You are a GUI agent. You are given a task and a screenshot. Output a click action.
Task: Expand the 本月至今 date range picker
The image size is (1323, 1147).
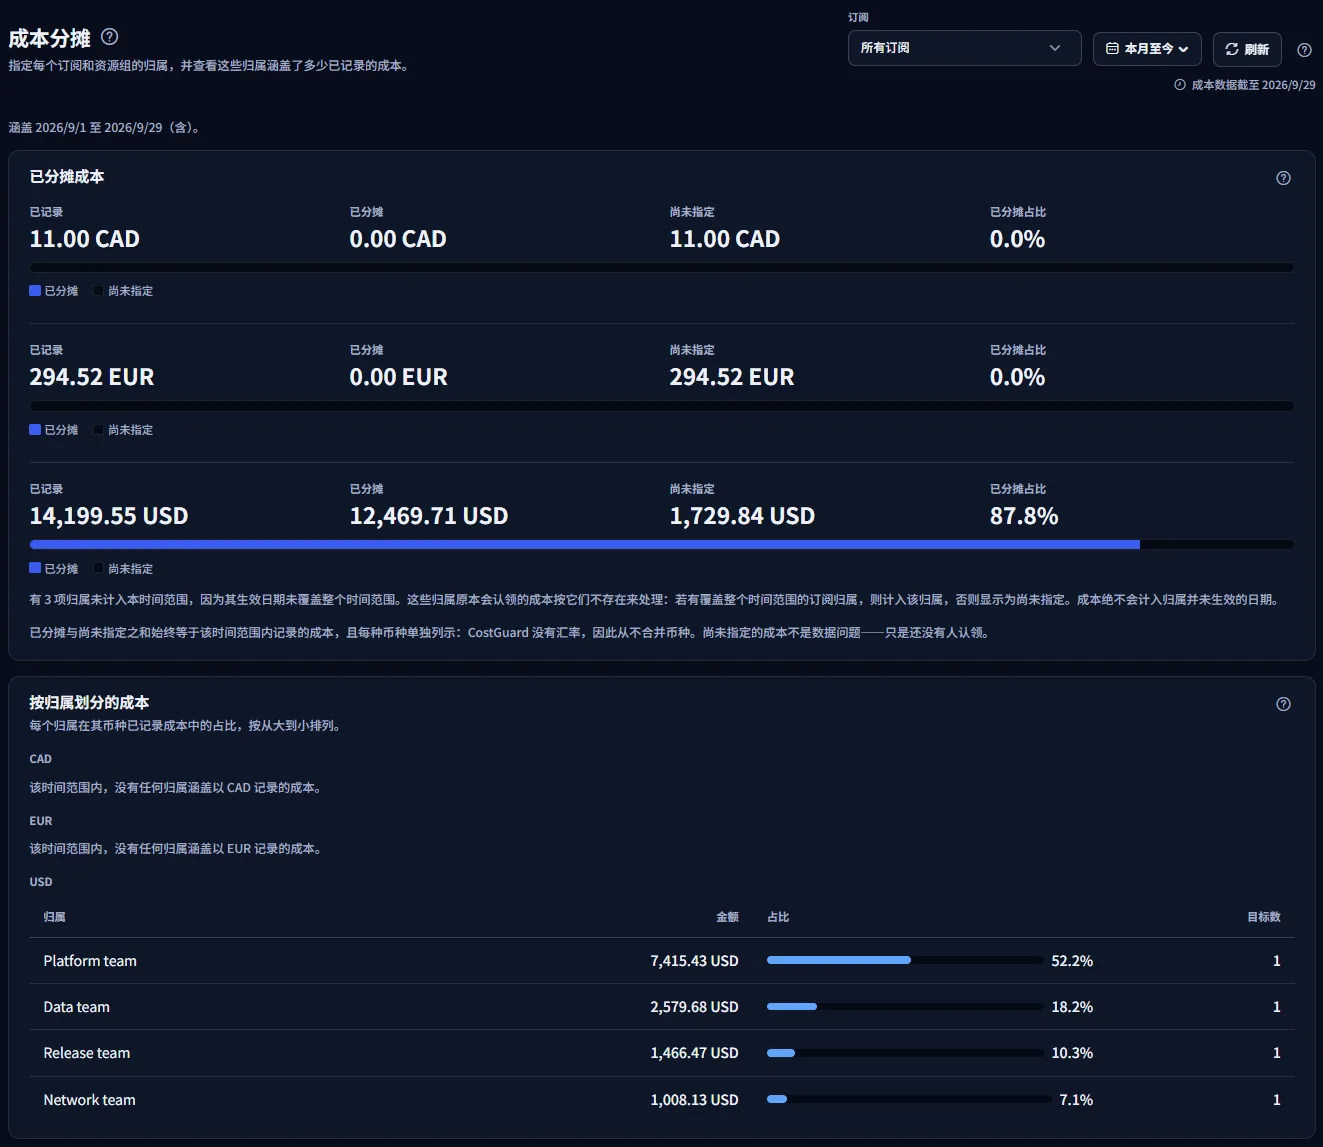tap(1147, 48)
